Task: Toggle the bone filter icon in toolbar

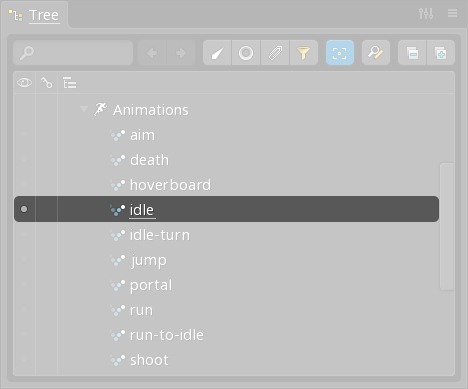Action: (x=217, y=53)
